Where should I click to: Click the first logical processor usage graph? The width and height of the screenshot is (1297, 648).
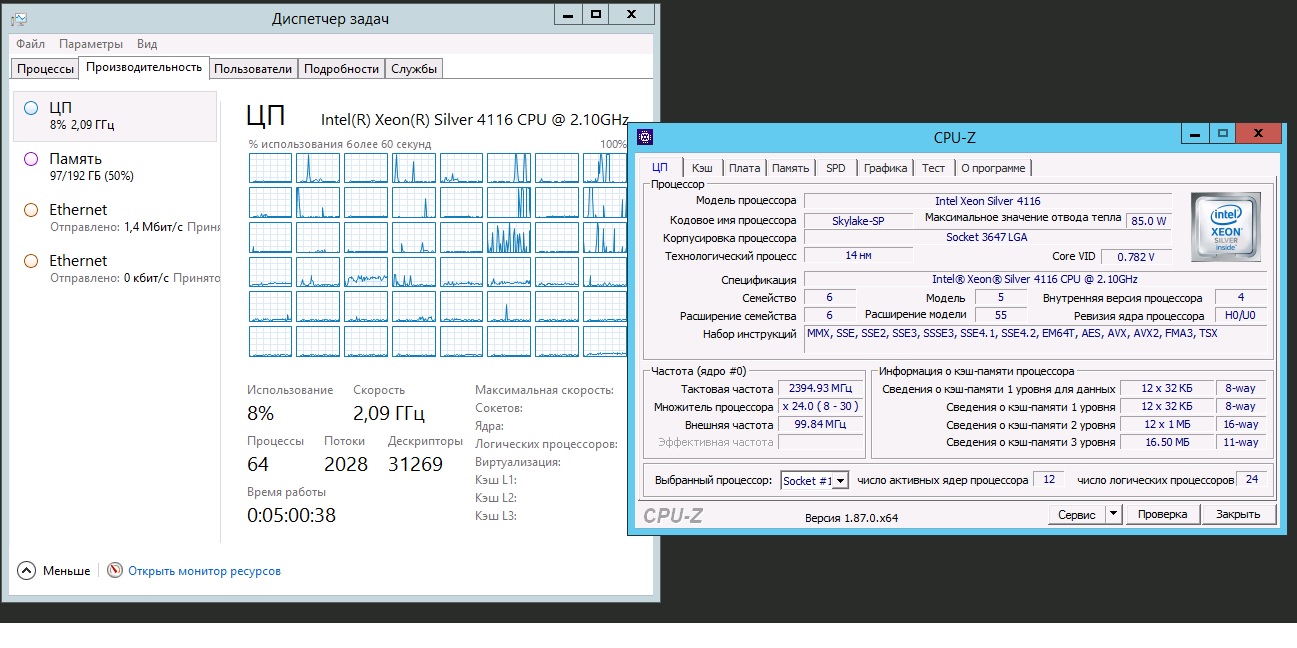click(x=270, y=168)
